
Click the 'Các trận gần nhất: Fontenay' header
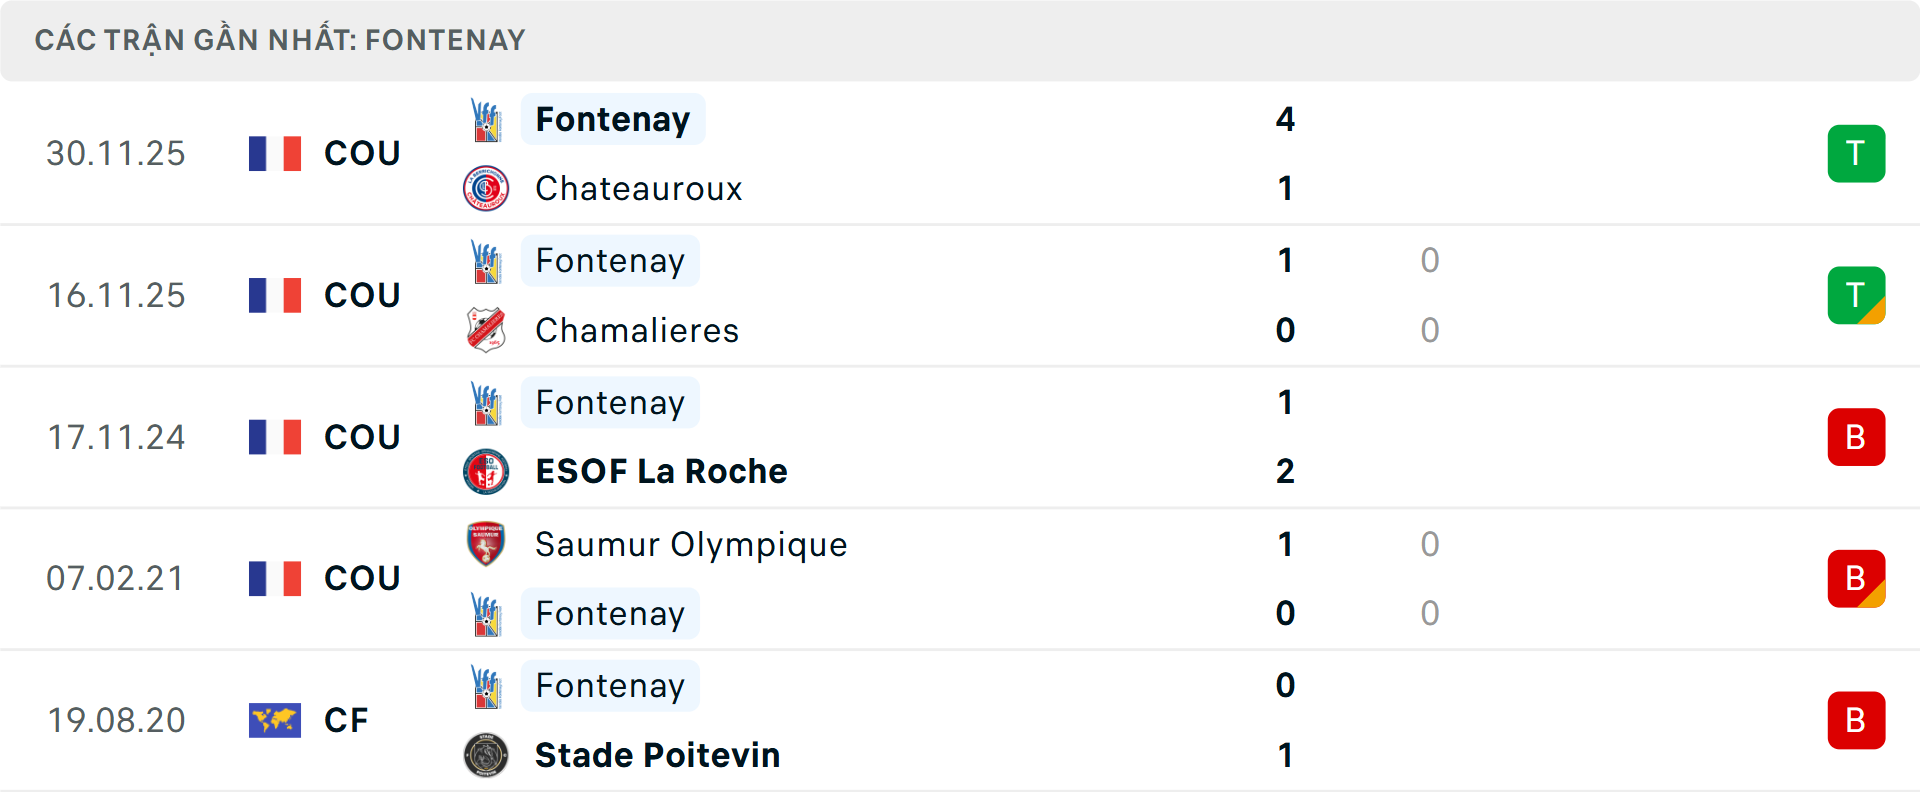tap(280, 40)
